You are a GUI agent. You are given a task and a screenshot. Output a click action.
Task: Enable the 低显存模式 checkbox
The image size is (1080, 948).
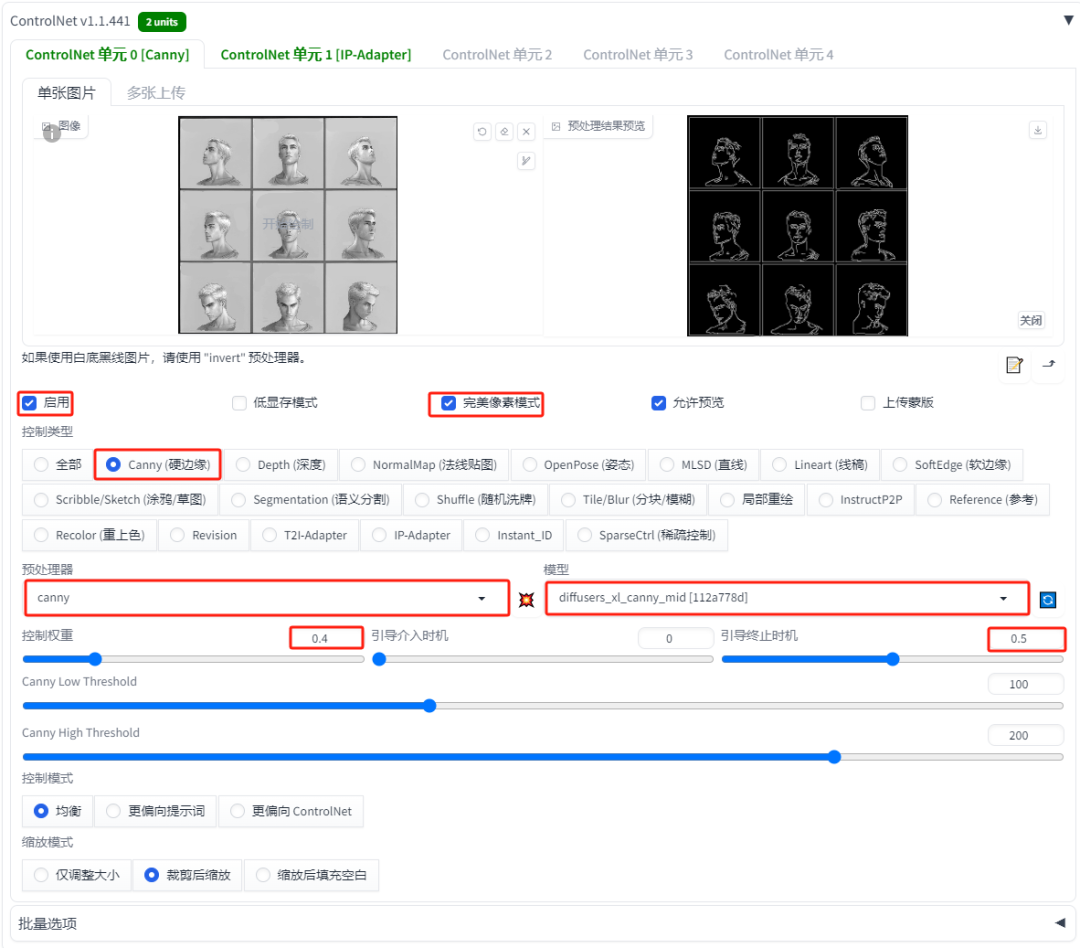239,403
